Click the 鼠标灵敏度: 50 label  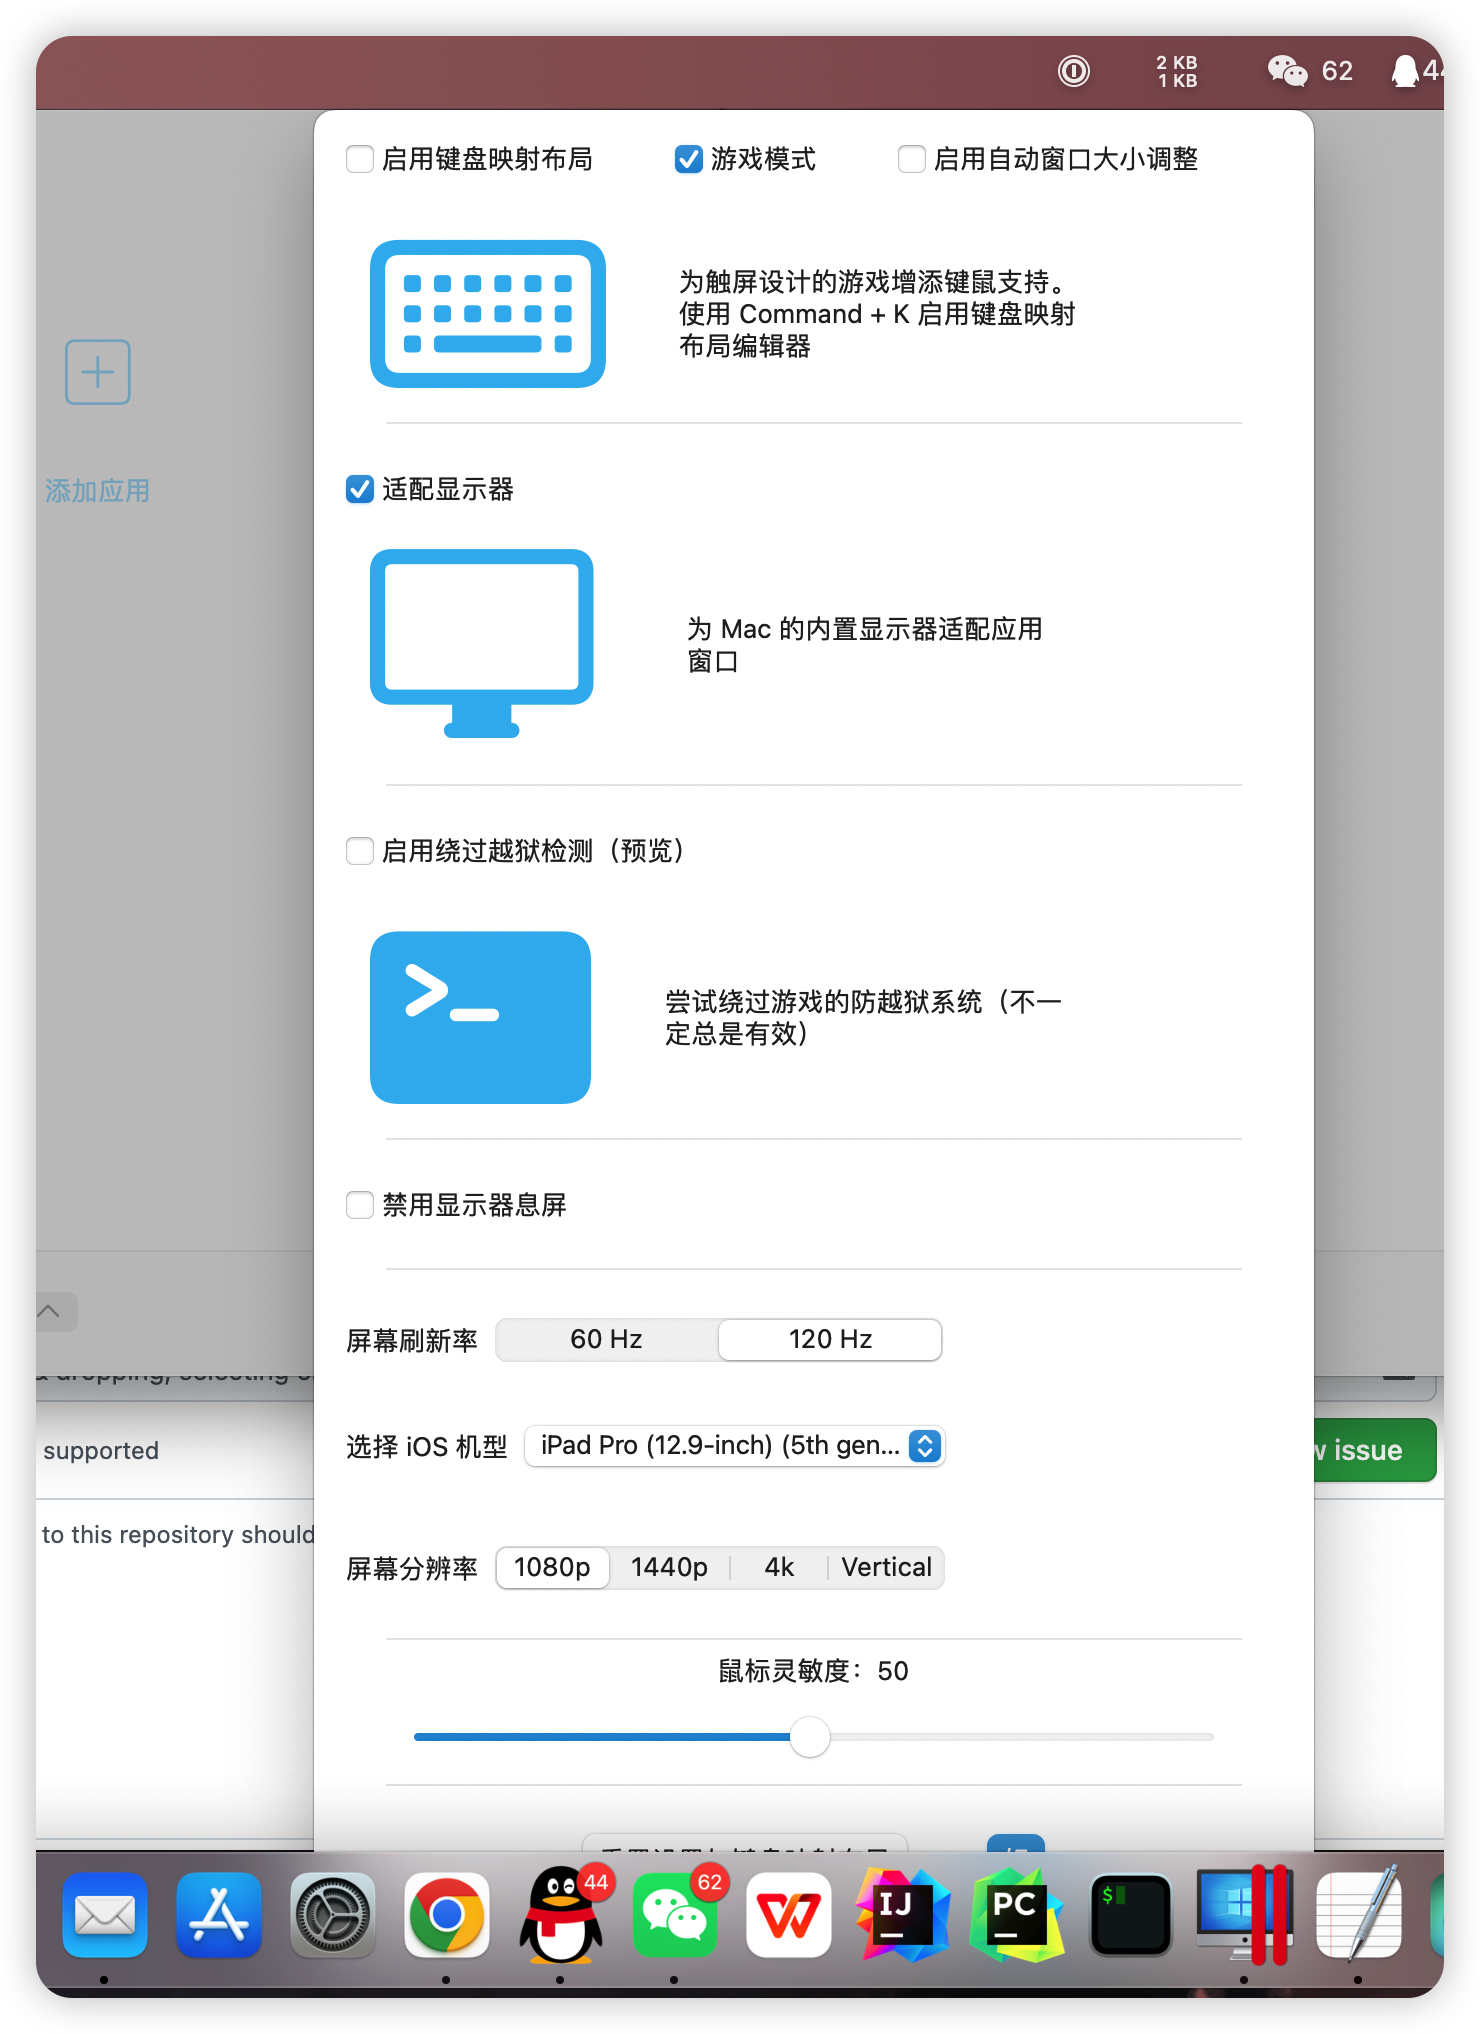813,1671
